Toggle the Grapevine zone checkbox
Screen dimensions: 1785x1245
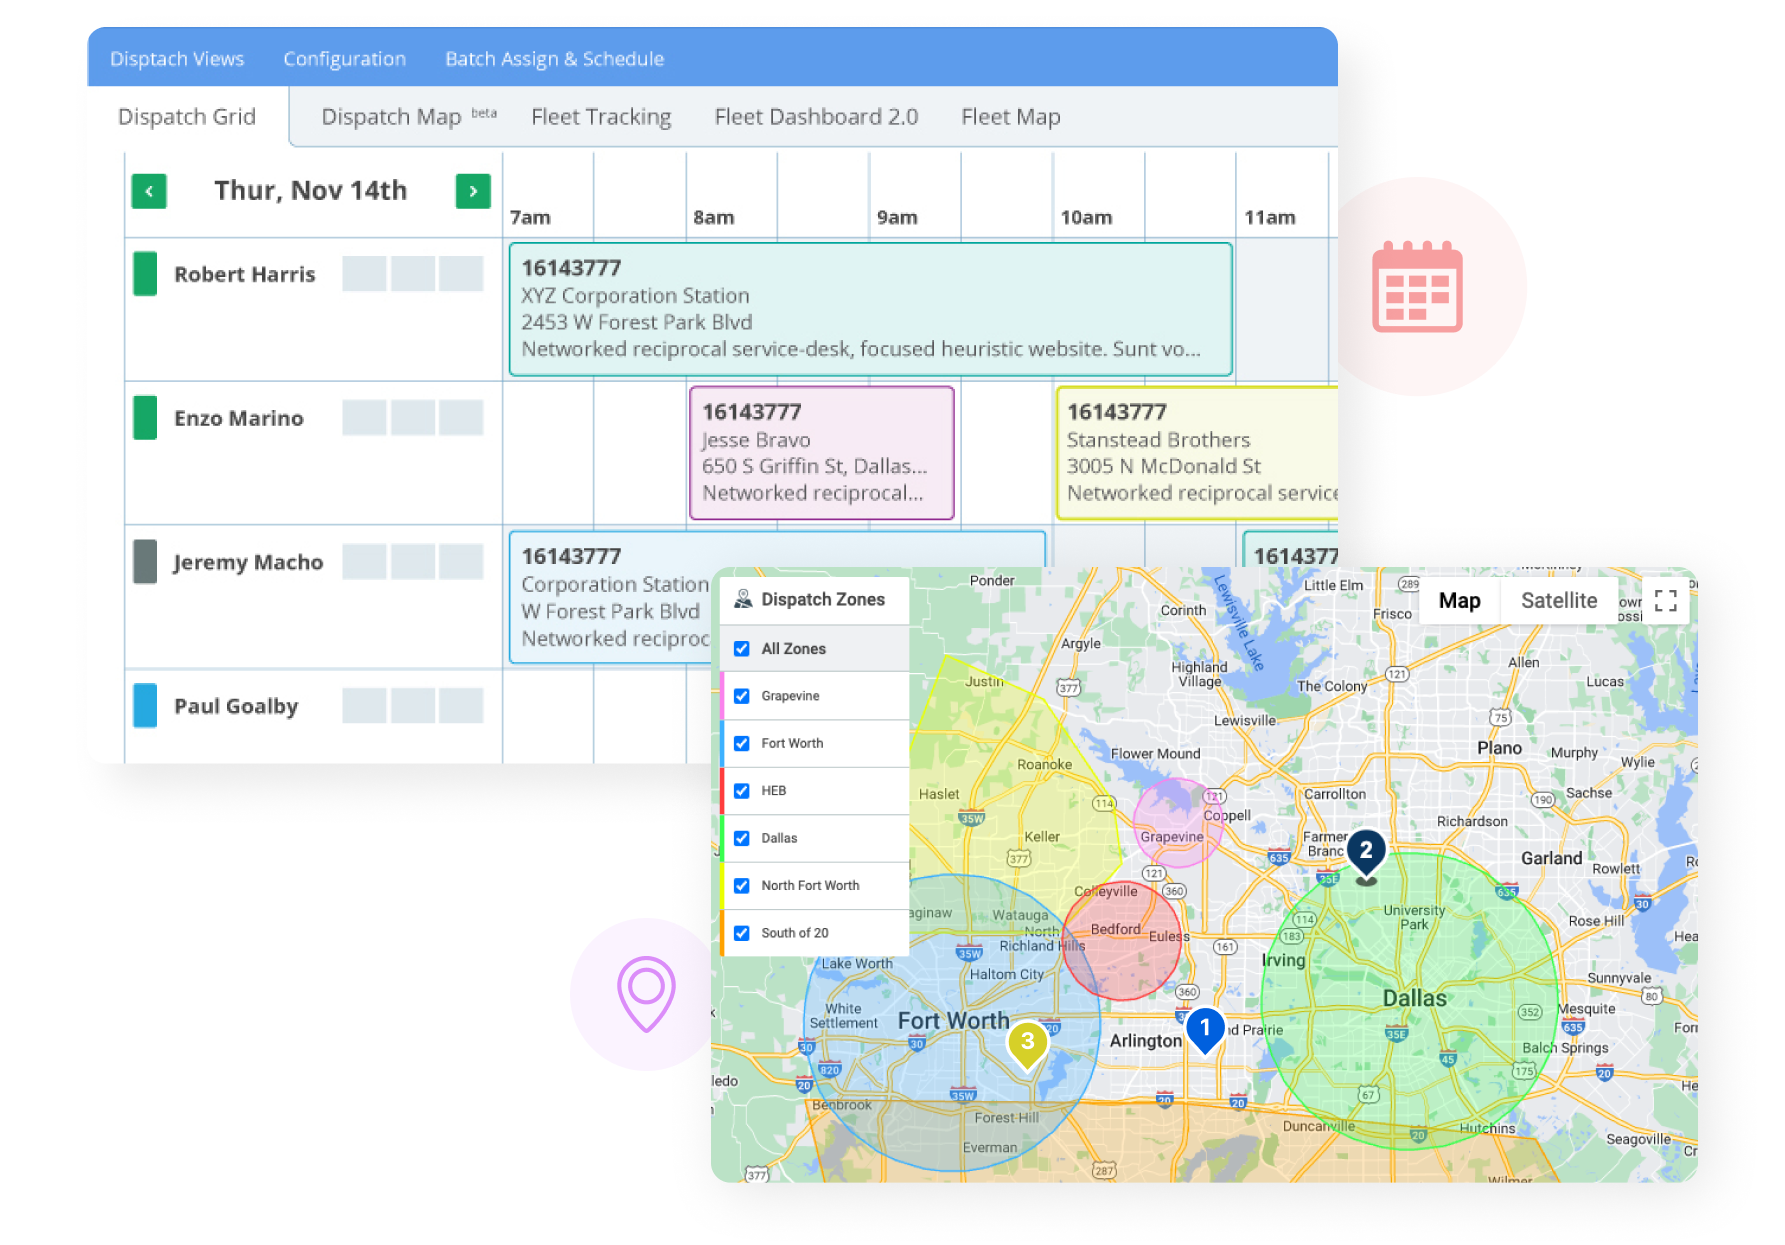(742, 696)
